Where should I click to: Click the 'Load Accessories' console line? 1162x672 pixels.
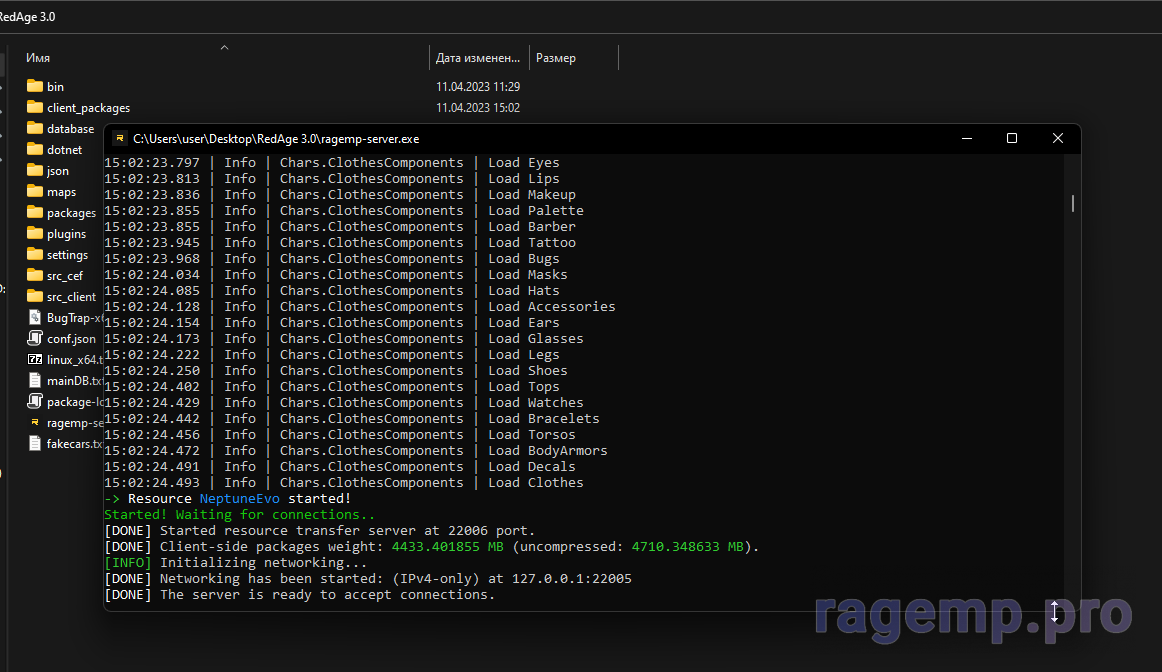359,307
